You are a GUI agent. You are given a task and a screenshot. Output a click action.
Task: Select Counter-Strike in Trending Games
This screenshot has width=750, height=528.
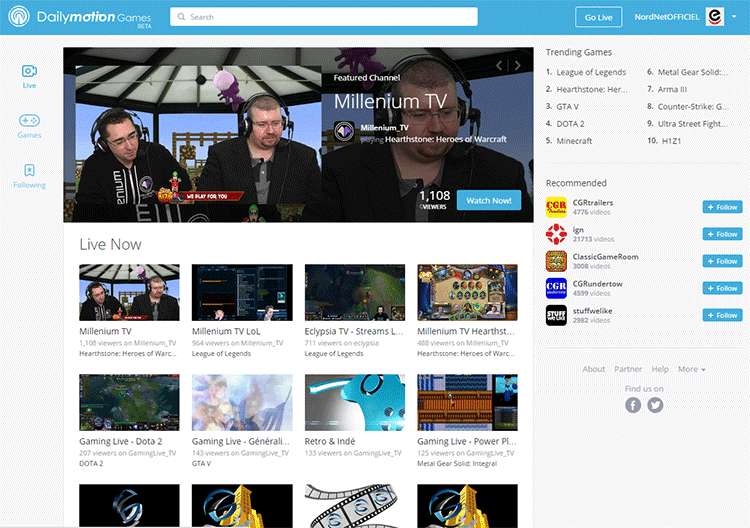pos(693,107)
